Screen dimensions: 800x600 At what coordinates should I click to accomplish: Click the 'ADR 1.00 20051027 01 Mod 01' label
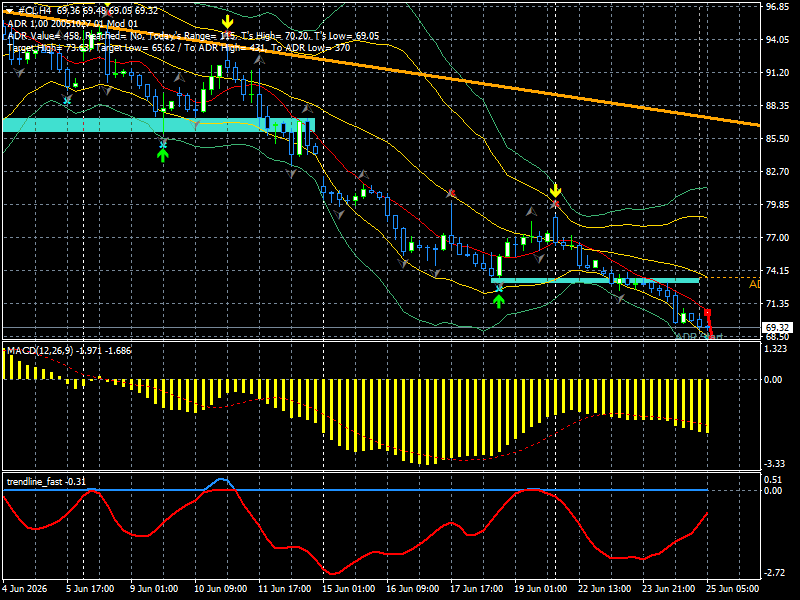[72, 24]
